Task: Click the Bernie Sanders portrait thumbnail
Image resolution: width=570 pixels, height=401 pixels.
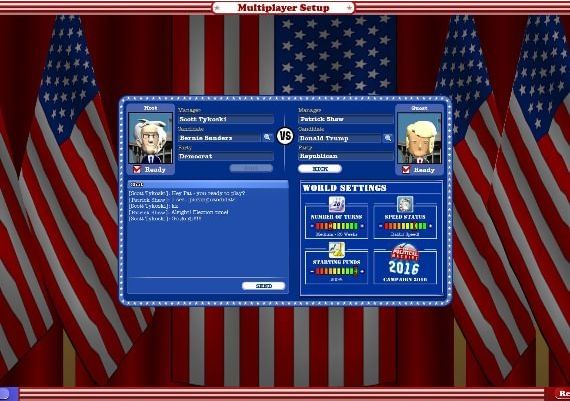Action: 150,138
